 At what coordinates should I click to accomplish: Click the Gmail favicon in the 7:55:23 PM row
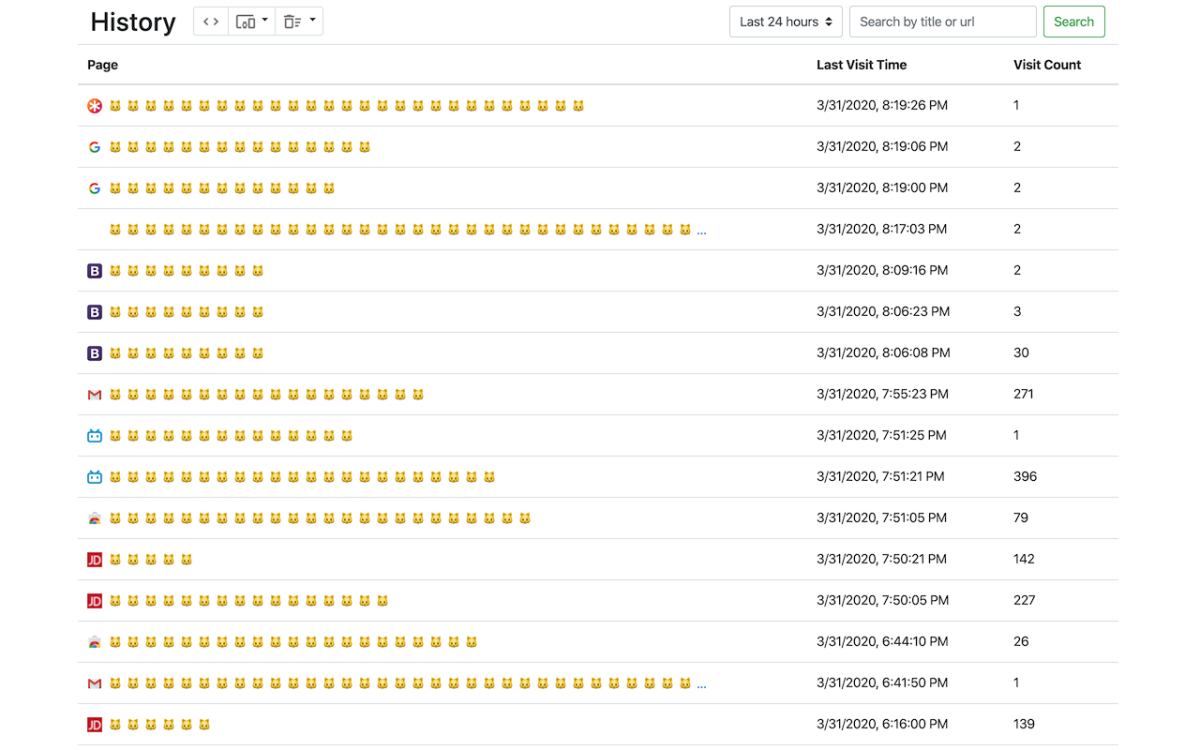[95, 395]
